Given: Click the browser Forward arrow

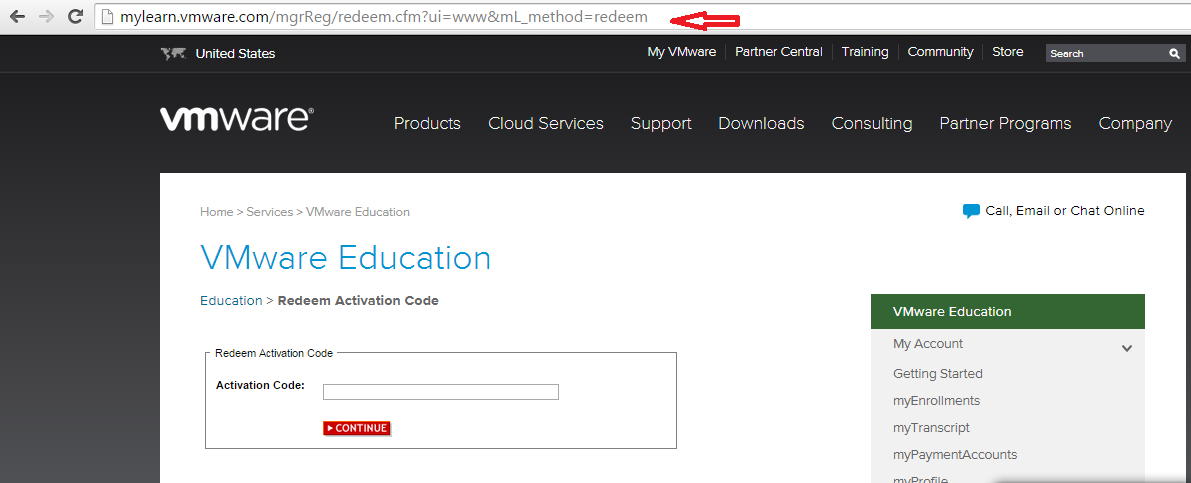Looking at the screenshot, I should (x=46, y=17).
